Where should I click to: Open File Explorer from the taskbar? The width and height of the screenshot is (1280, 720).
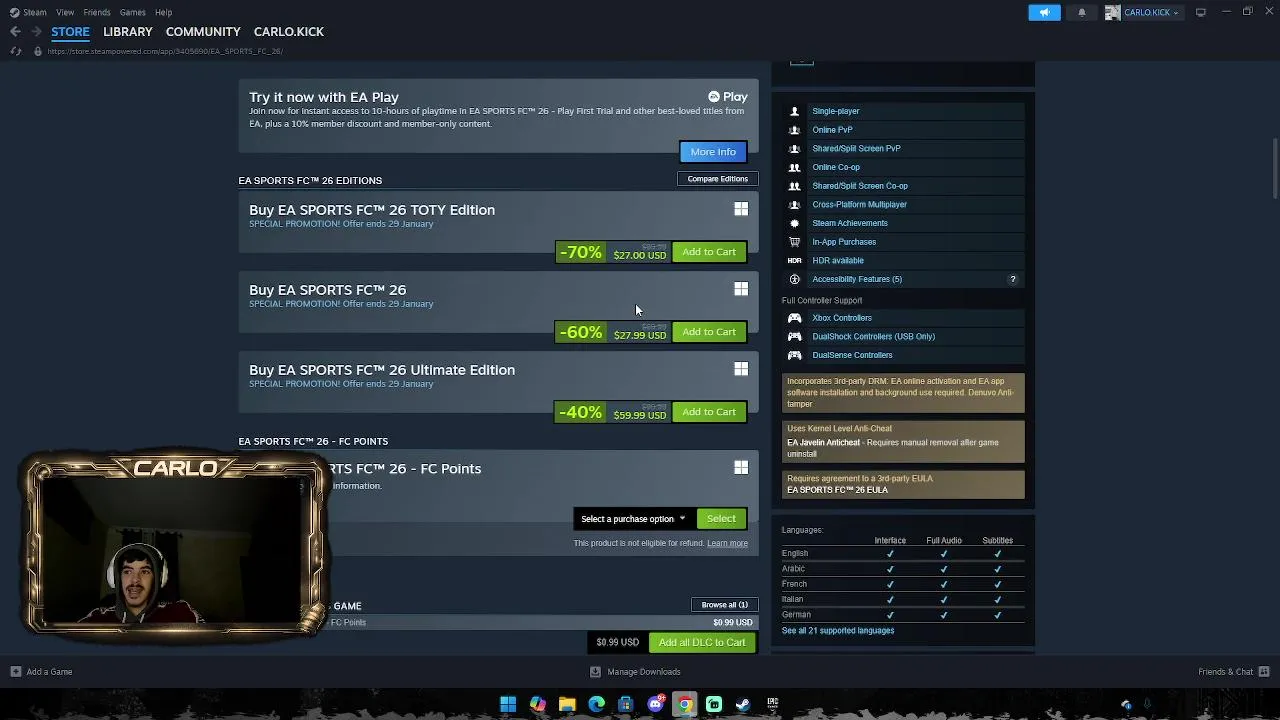click(x=567, y=704)
